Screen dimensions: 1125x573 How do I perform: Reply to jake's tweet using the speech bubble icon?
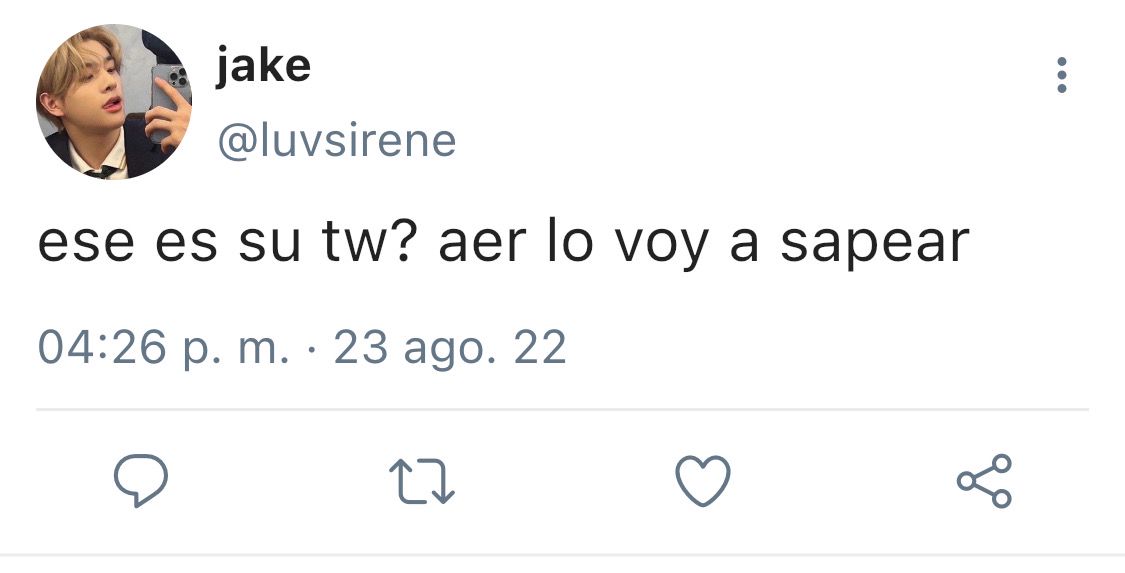pos(141,480)
